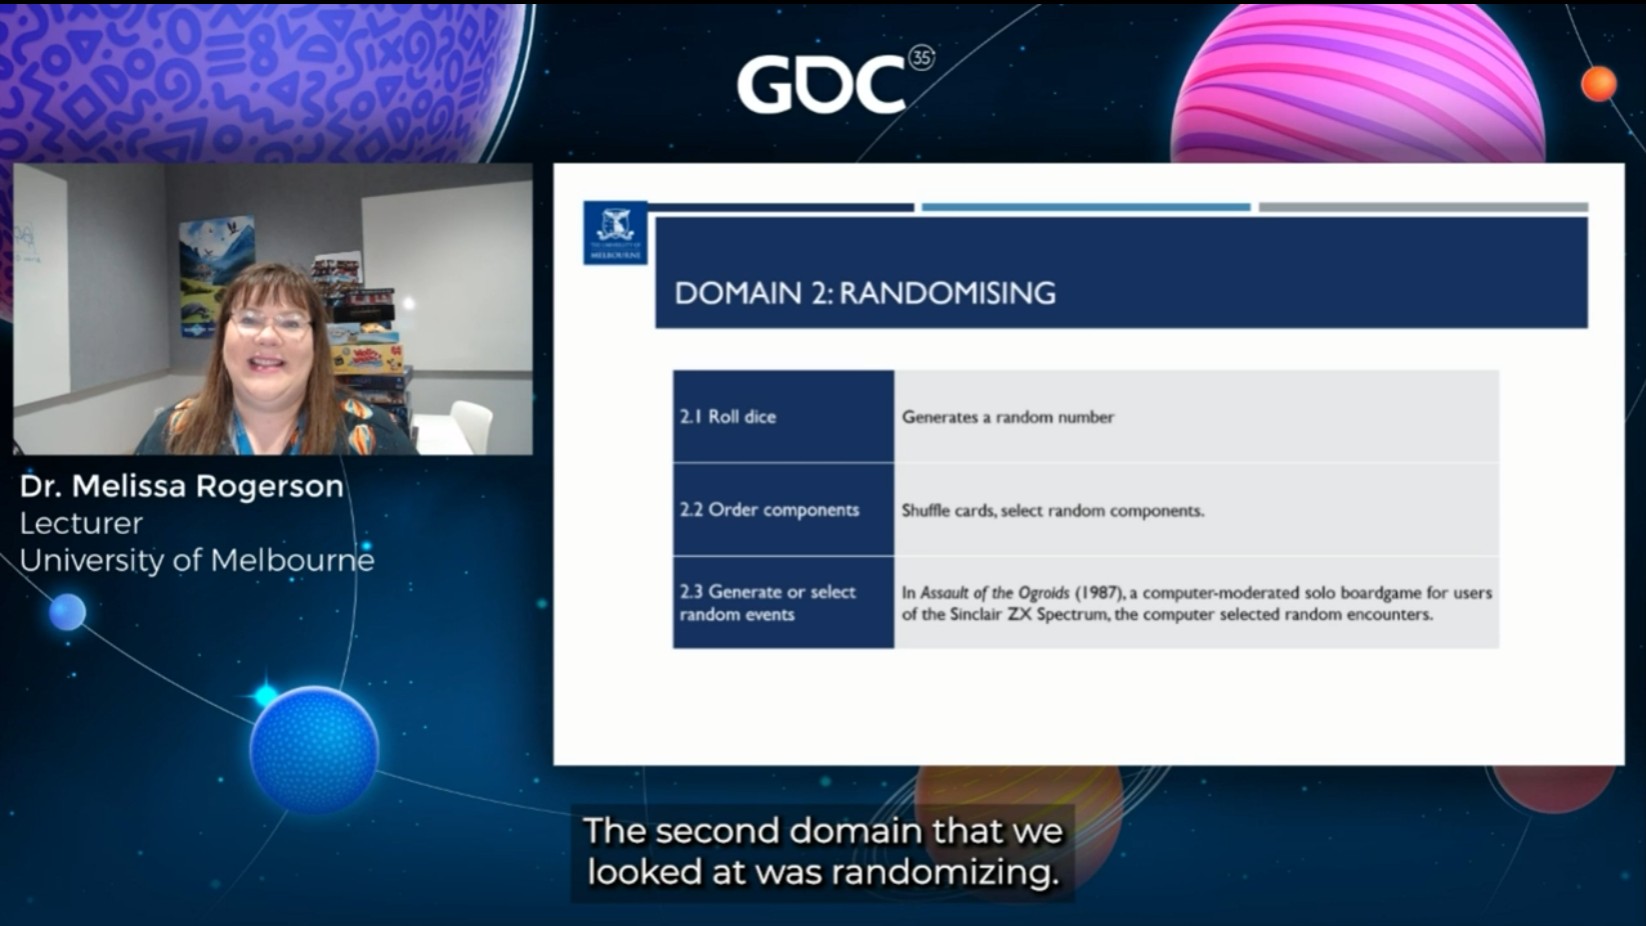This screenshot has width=1646, height=926.
Task: Click the 'University of Melbourne' text below 'Lecturer'
Action: [197, 560]
